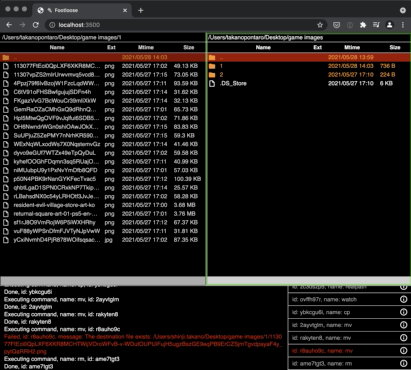
Task: Sort left pane by Size column
Action: click(189, 47)
